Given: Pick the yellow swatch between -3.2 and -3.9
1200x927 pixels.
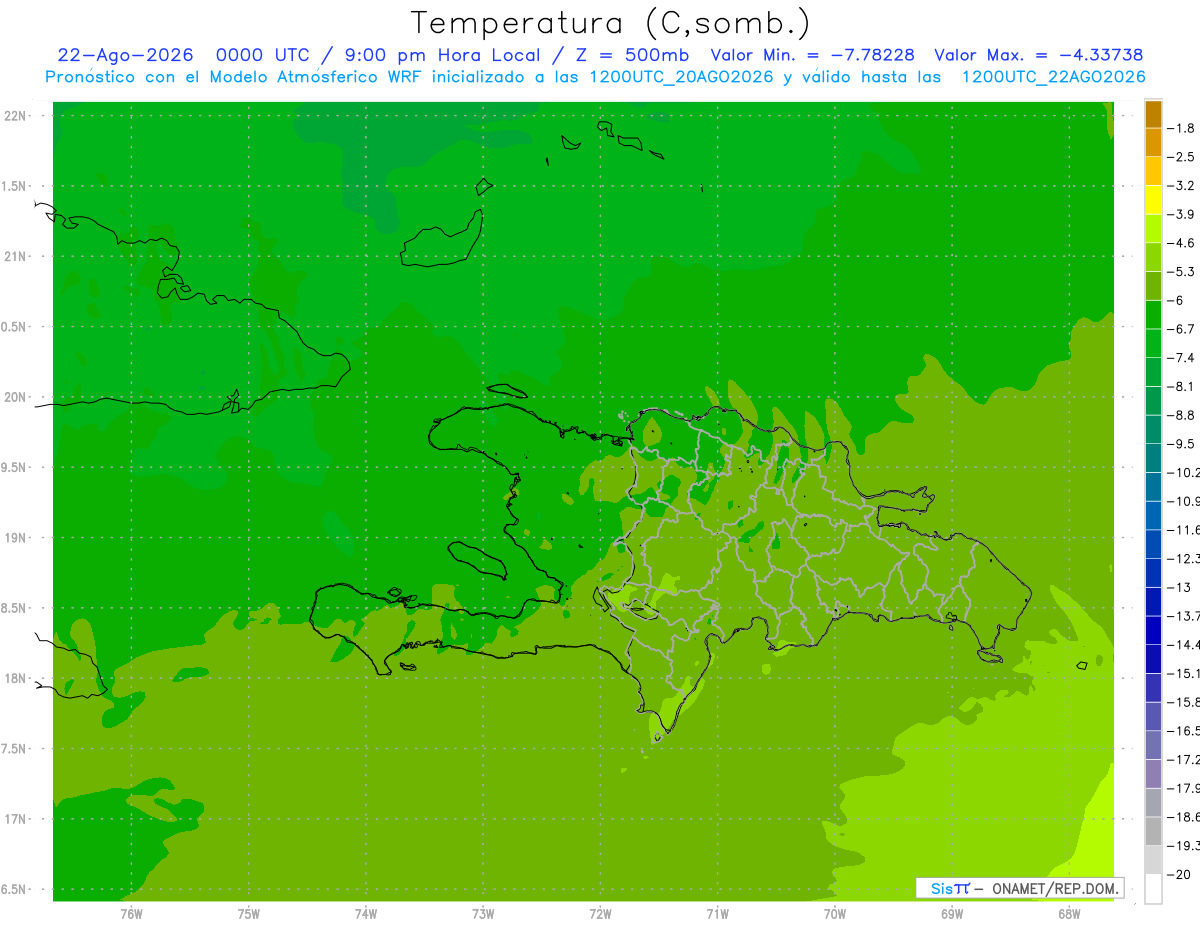Looking at the screenshot, I should [1153, 200].
